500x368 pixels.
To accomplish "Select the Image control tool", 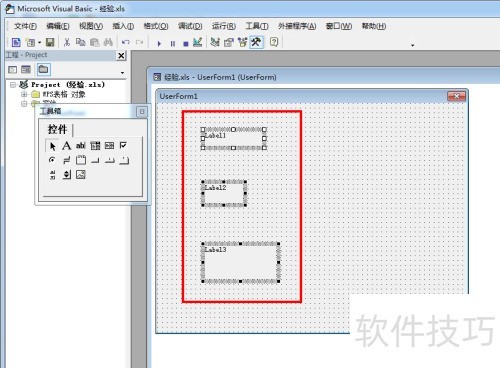I will [81, 174].
